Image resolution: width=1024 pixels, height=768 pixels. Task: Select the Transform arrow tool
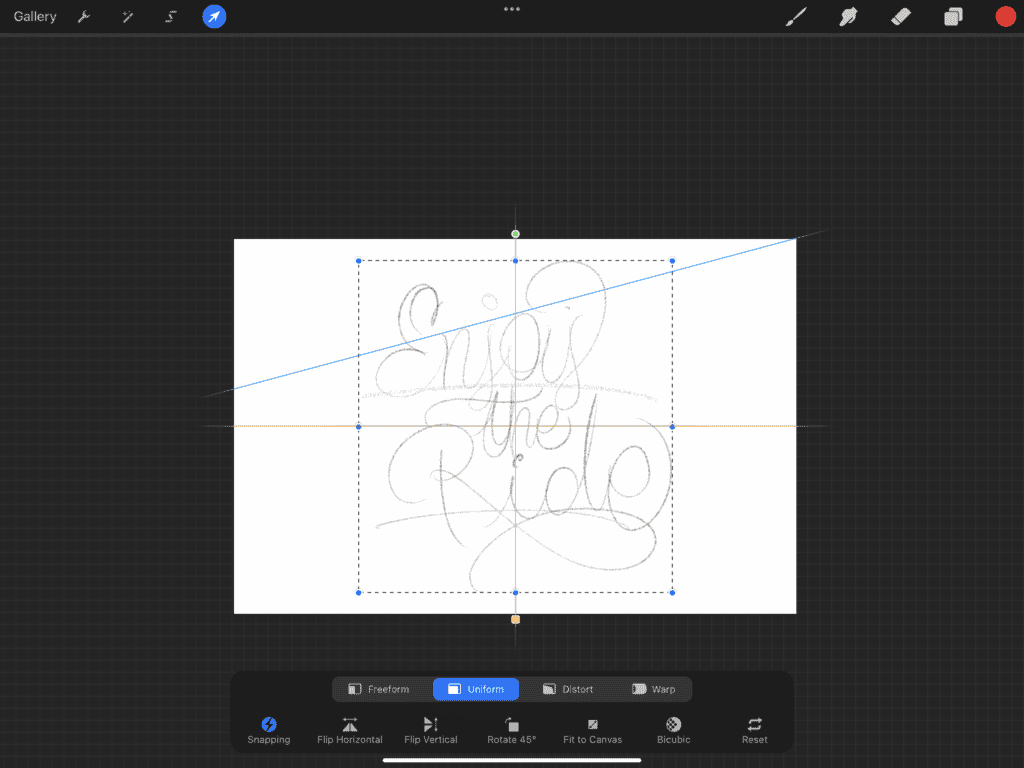213,16
